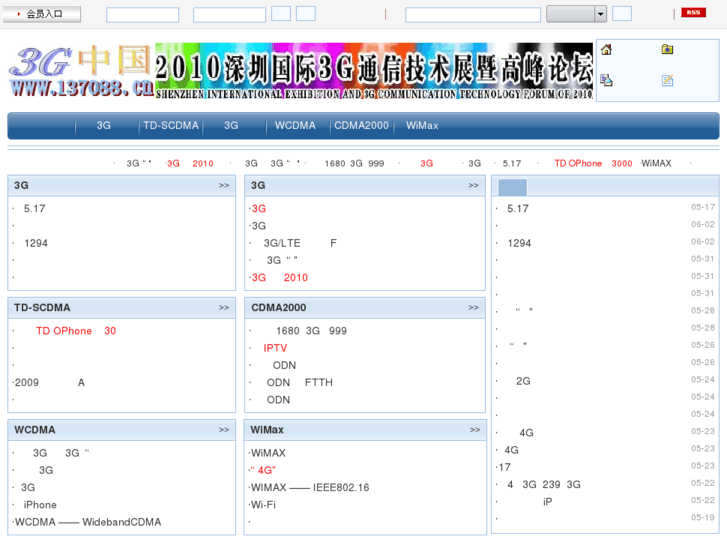Expand the WiMax section with its >> arrow
The width and height of the screenshot is (727, 545).
(x=475, y=430)
